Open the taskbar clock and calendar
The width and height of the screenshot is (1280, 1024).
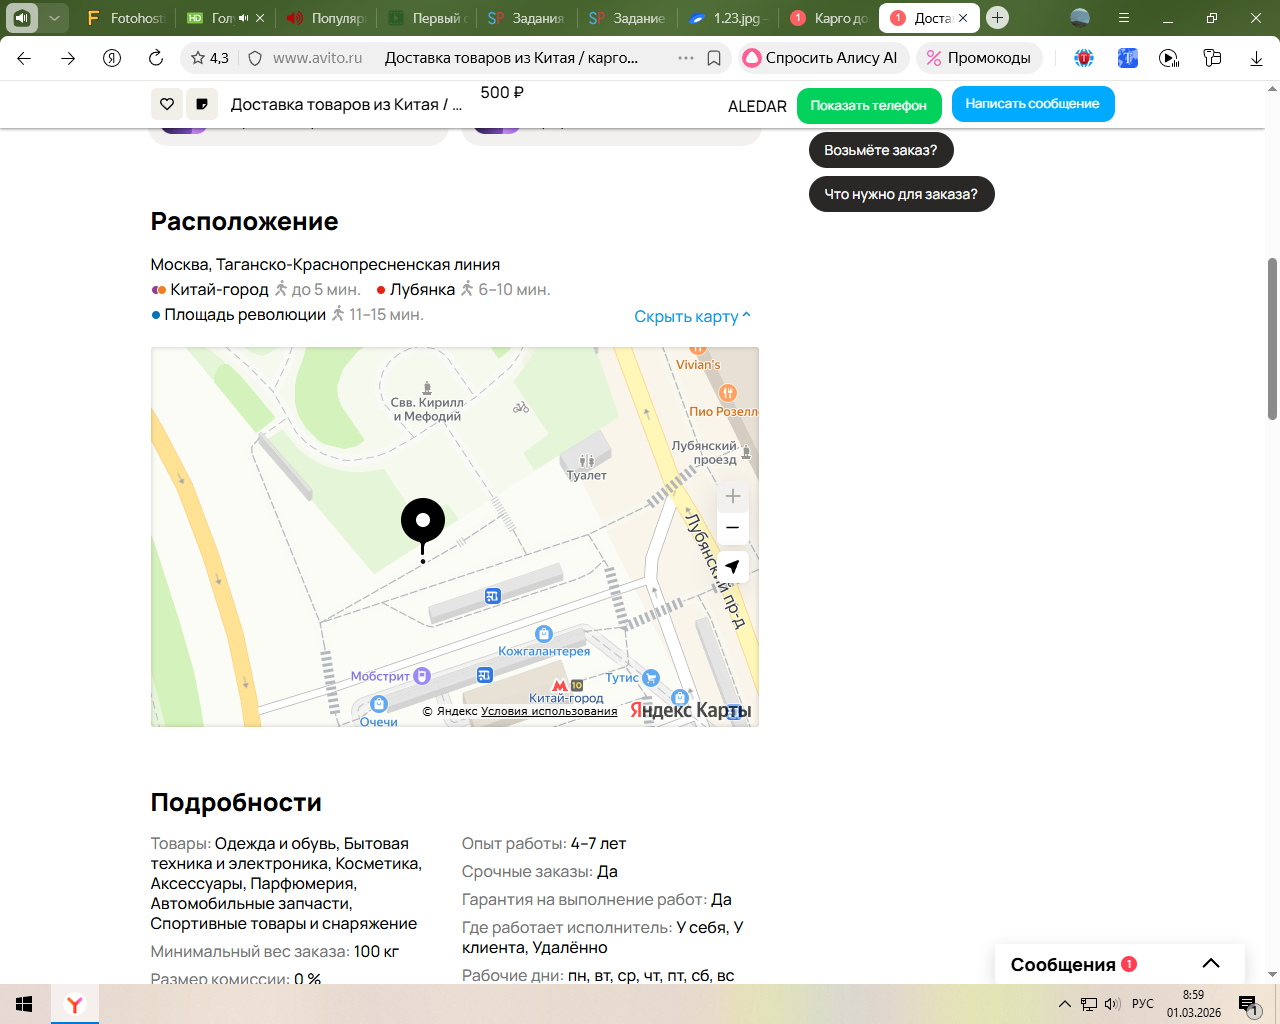click(1194, 1004)
